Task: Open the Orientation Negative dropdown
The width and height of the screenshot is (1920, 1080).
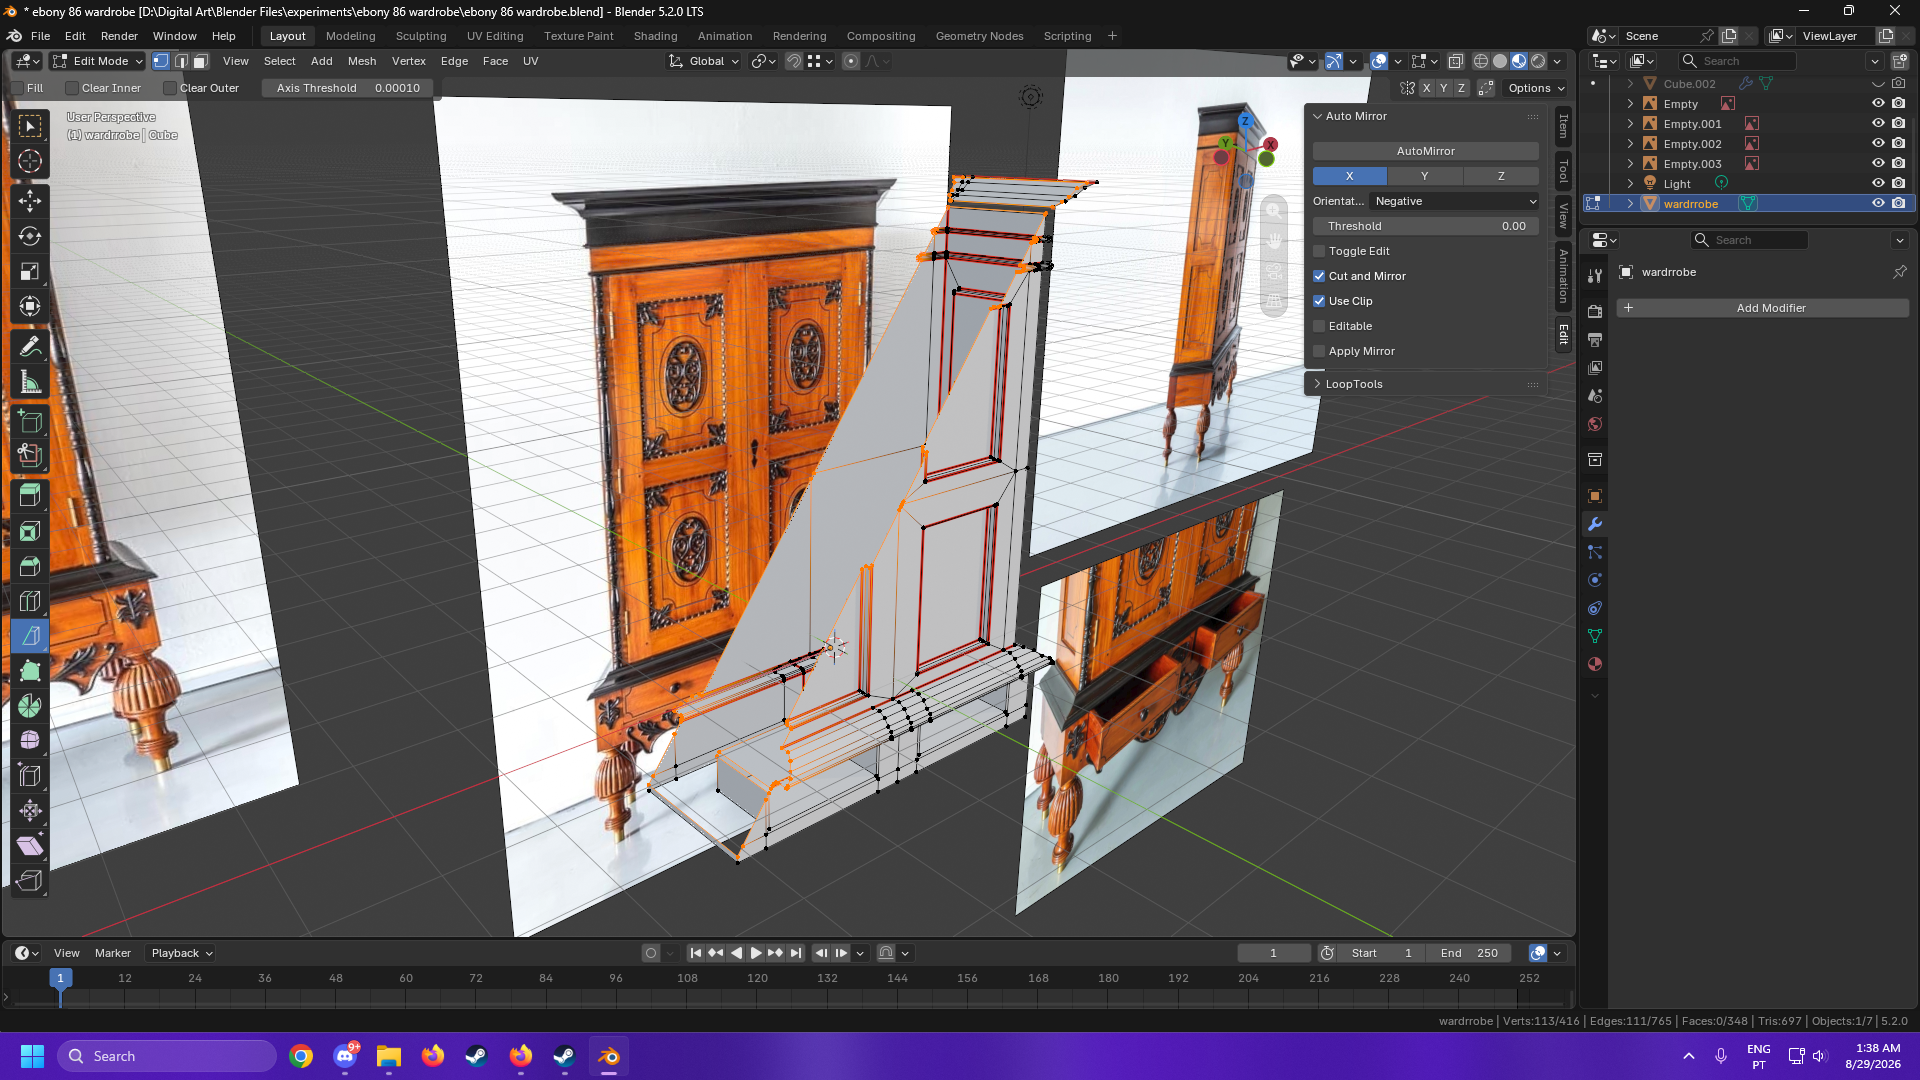Action: point(1455,201)
